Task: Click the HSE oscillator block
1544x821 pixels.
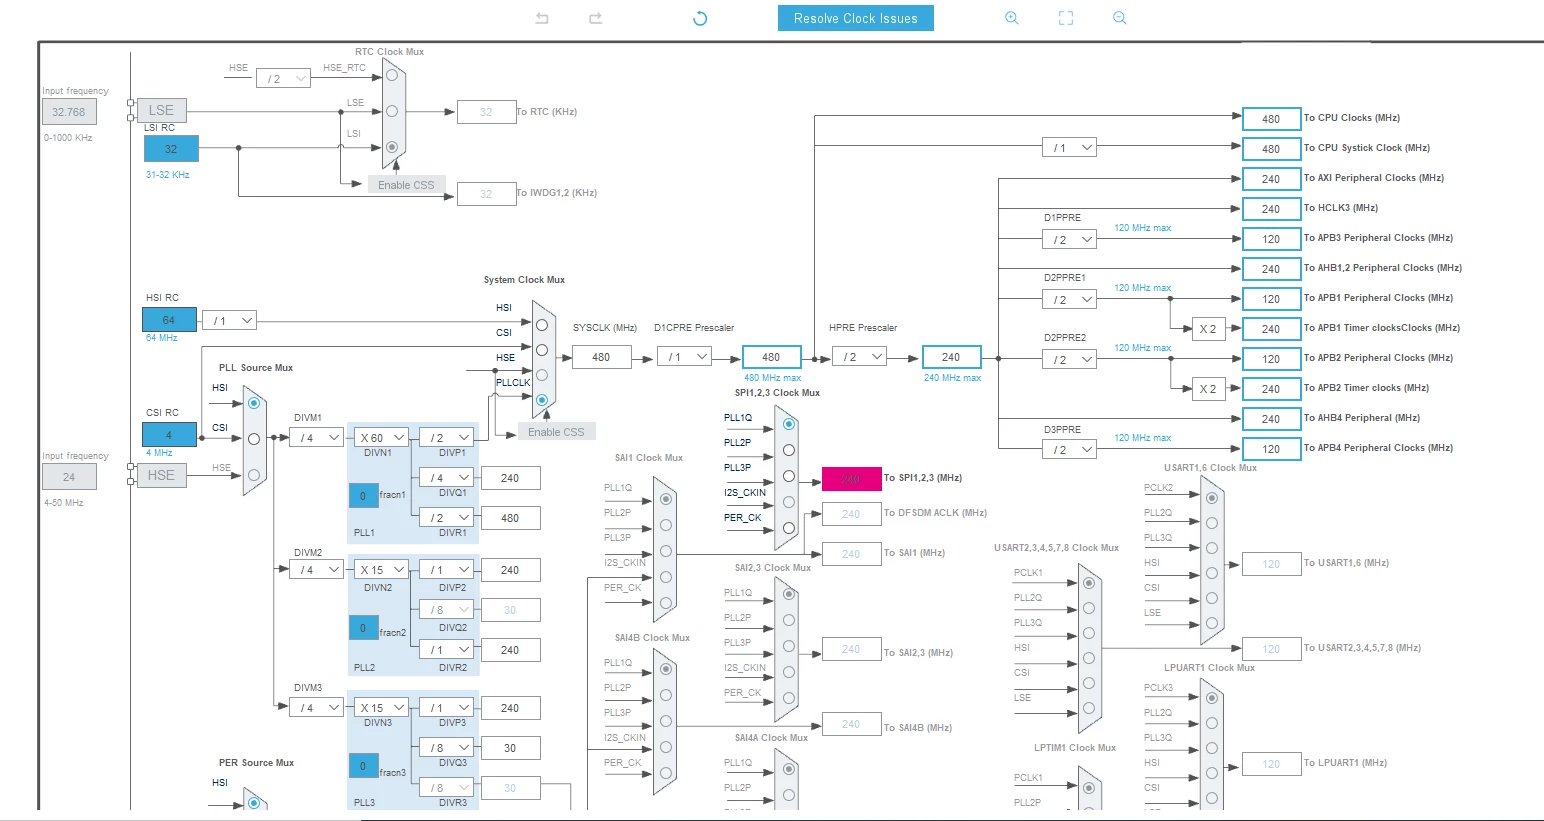Action: (161, 475)
